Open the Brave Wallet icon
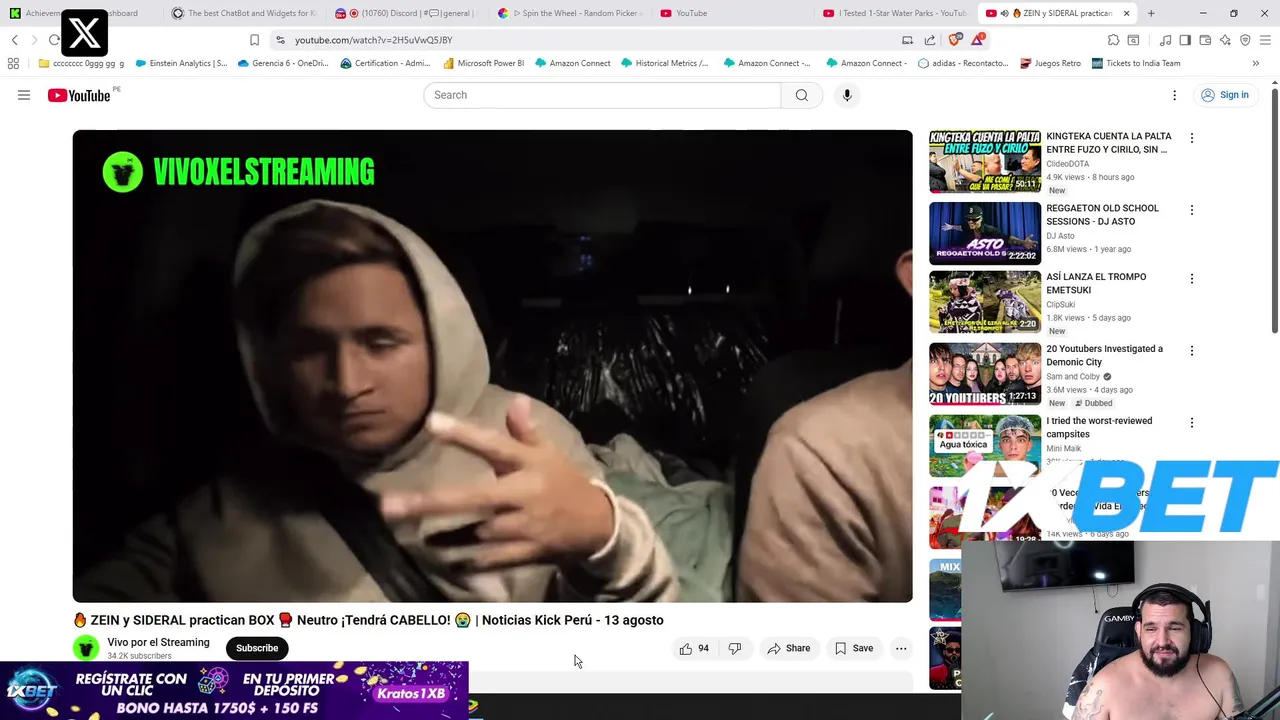Screen dimensions: 1280x720 pyautogui.click(x=1205, y=40)
